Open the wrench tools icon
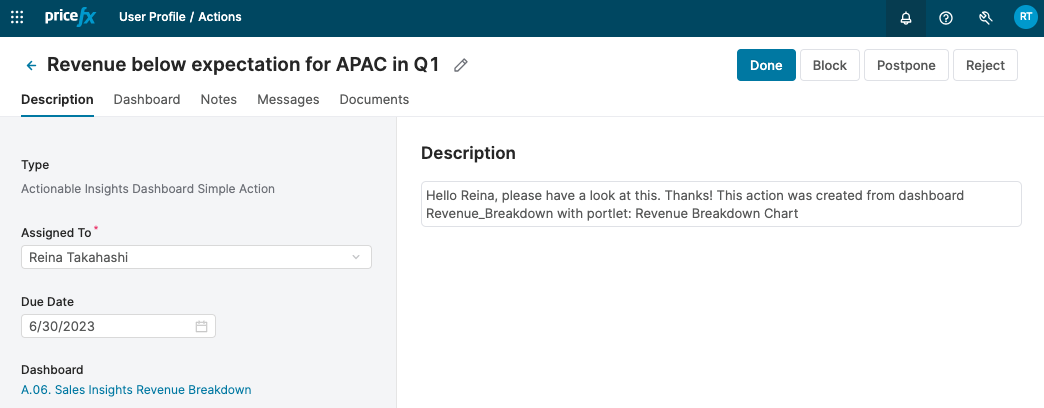Viewport: 1044px width, 408px height. 985,18
